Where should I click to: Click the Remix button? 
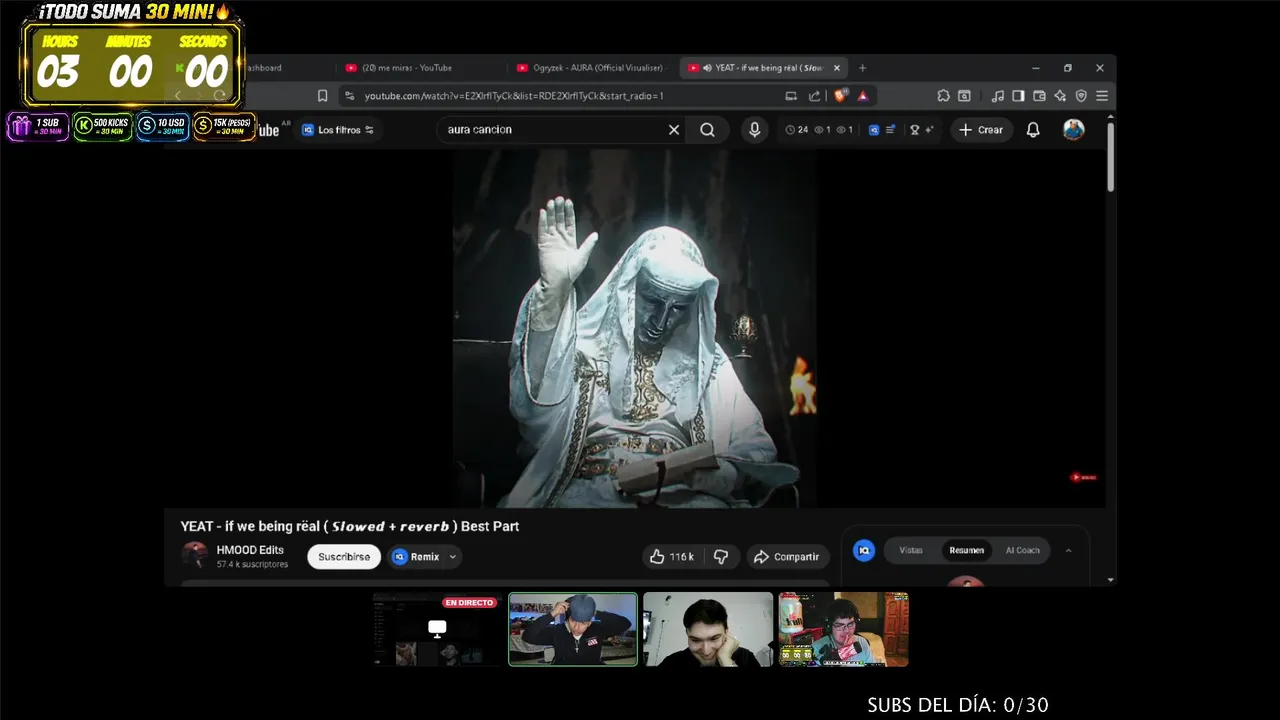point(416,557)
